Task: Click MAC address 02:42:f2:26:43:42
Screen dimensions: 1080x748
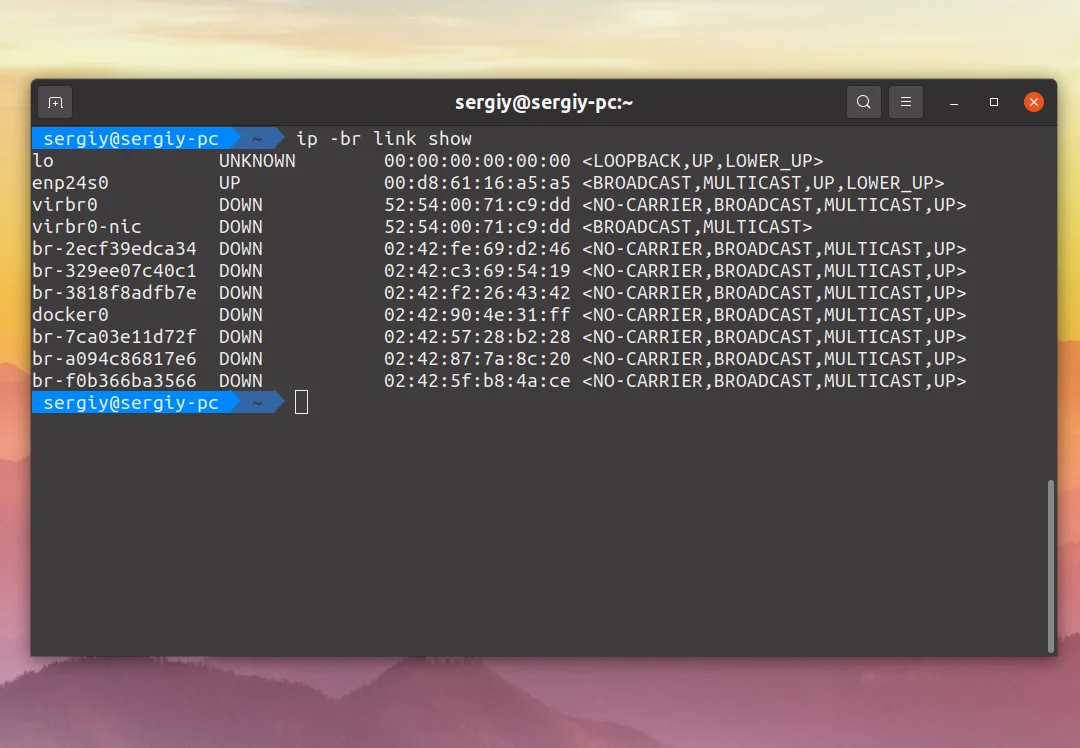Action: click(x=477, y=293)
